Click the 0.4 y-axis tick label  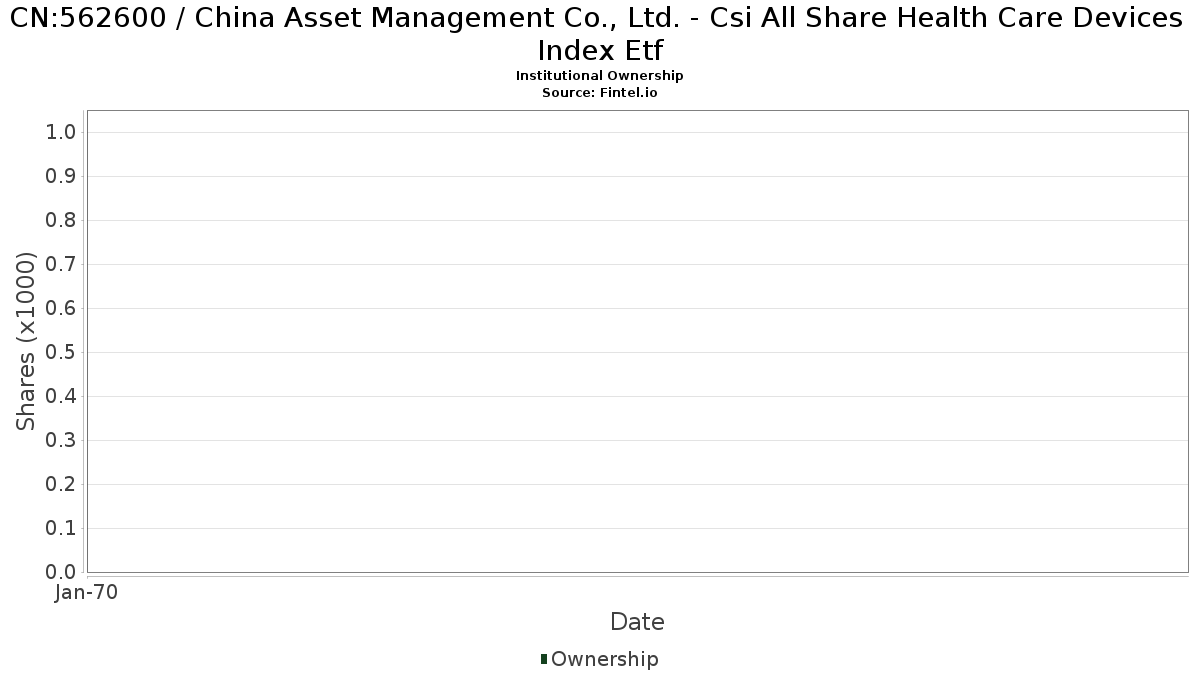(62, 397)
